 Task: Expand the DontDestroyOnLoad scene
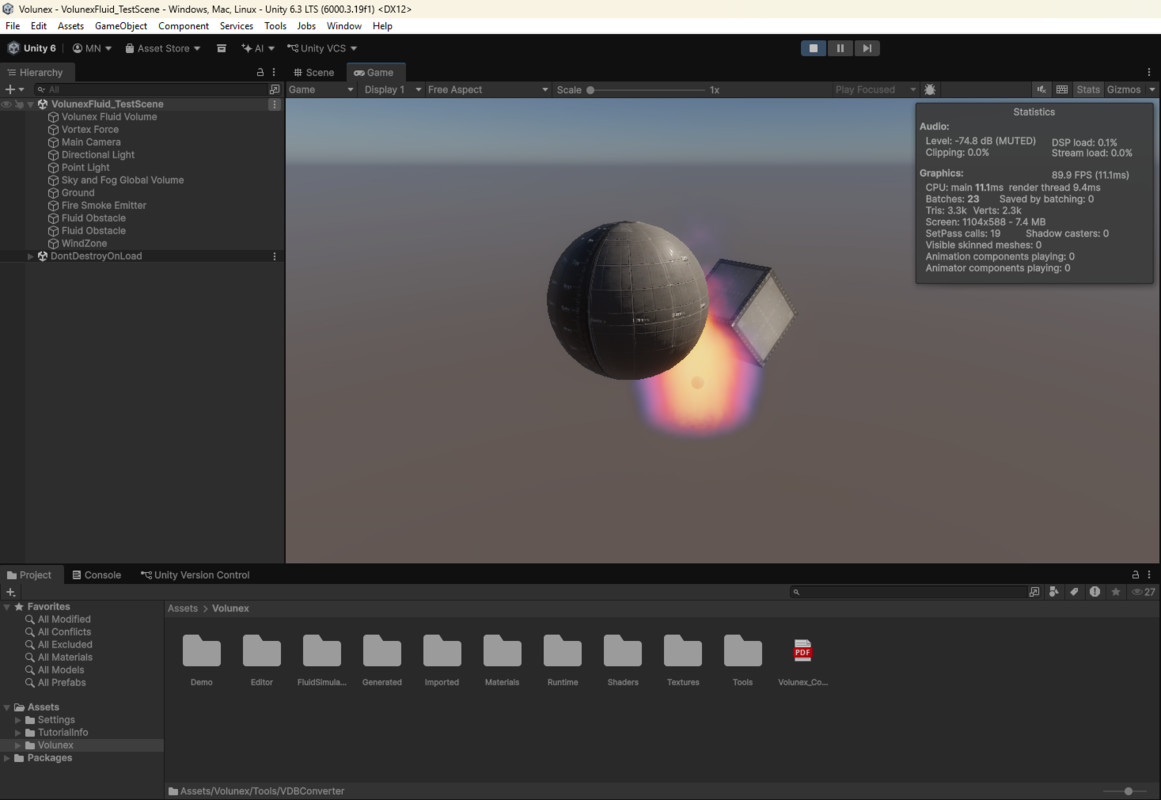point(30,256)
